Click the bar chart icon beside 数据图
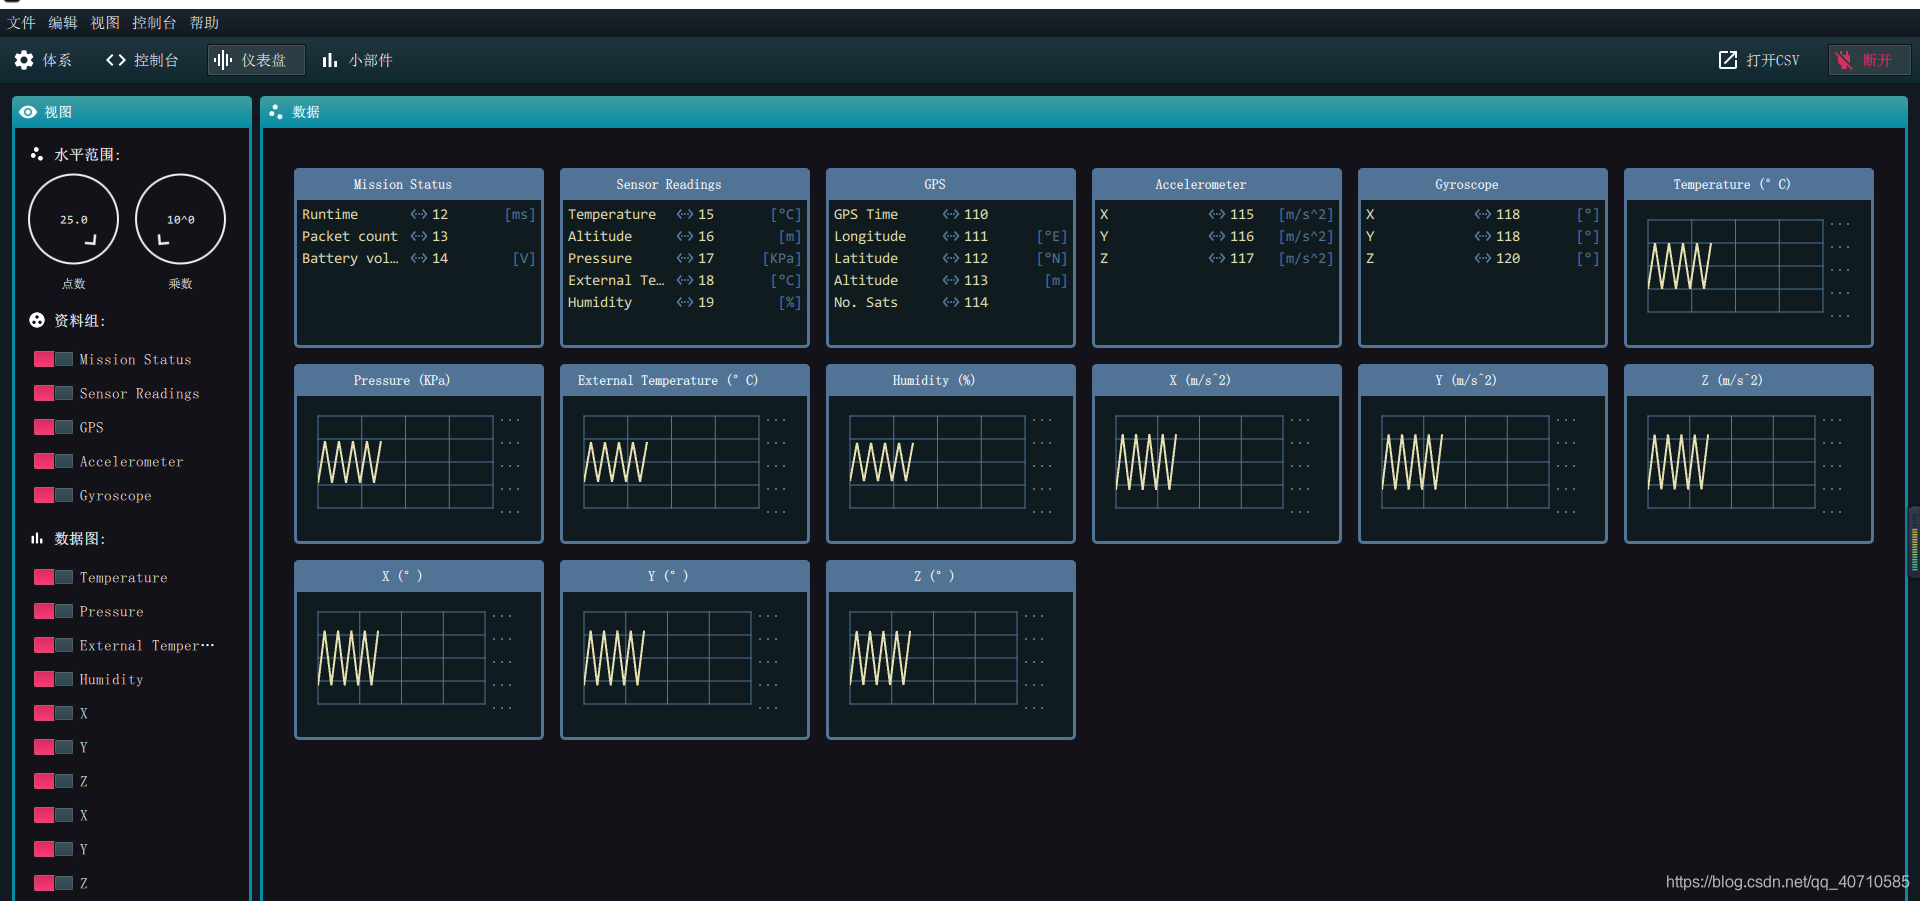1920x901 pixels. [x=37, y=538]
